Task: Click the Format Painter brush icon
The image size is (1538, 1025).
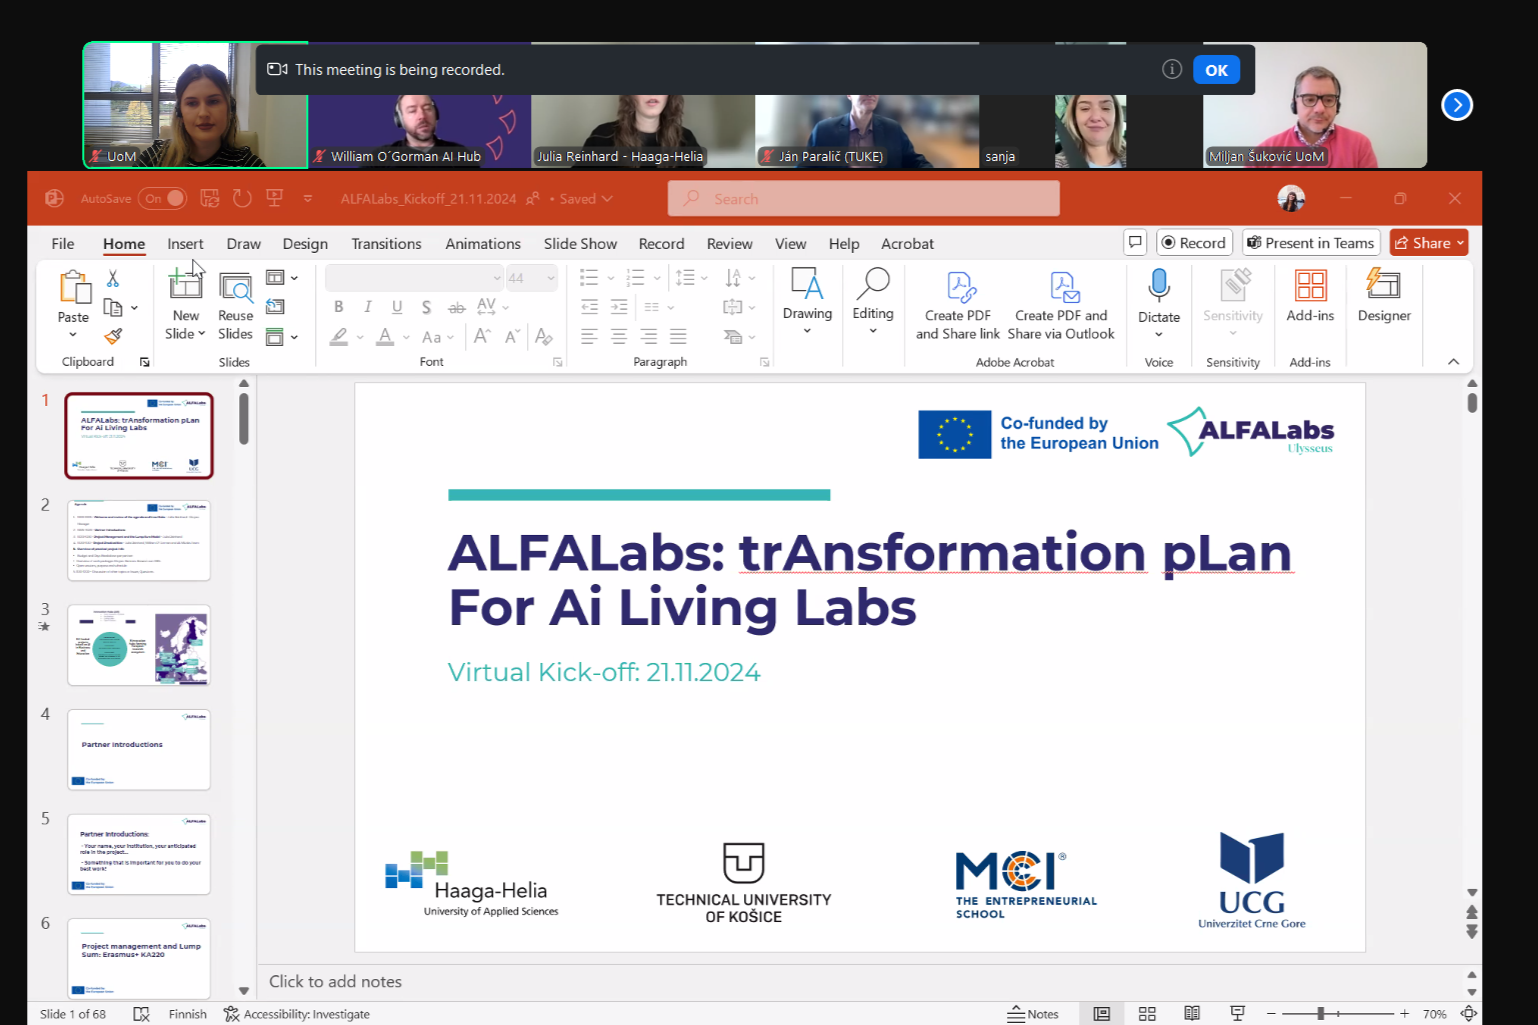Action: pyautogui.click(x=113, y=336)
